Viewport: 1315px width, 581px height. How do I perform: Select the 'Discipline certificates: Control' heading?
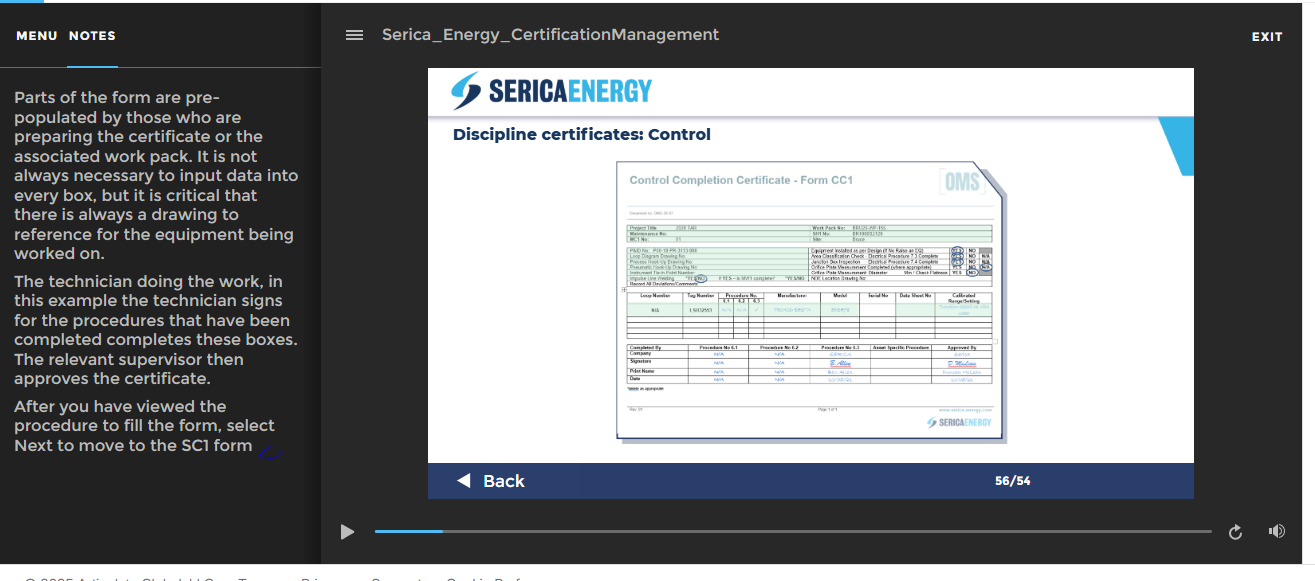(582, 134)
